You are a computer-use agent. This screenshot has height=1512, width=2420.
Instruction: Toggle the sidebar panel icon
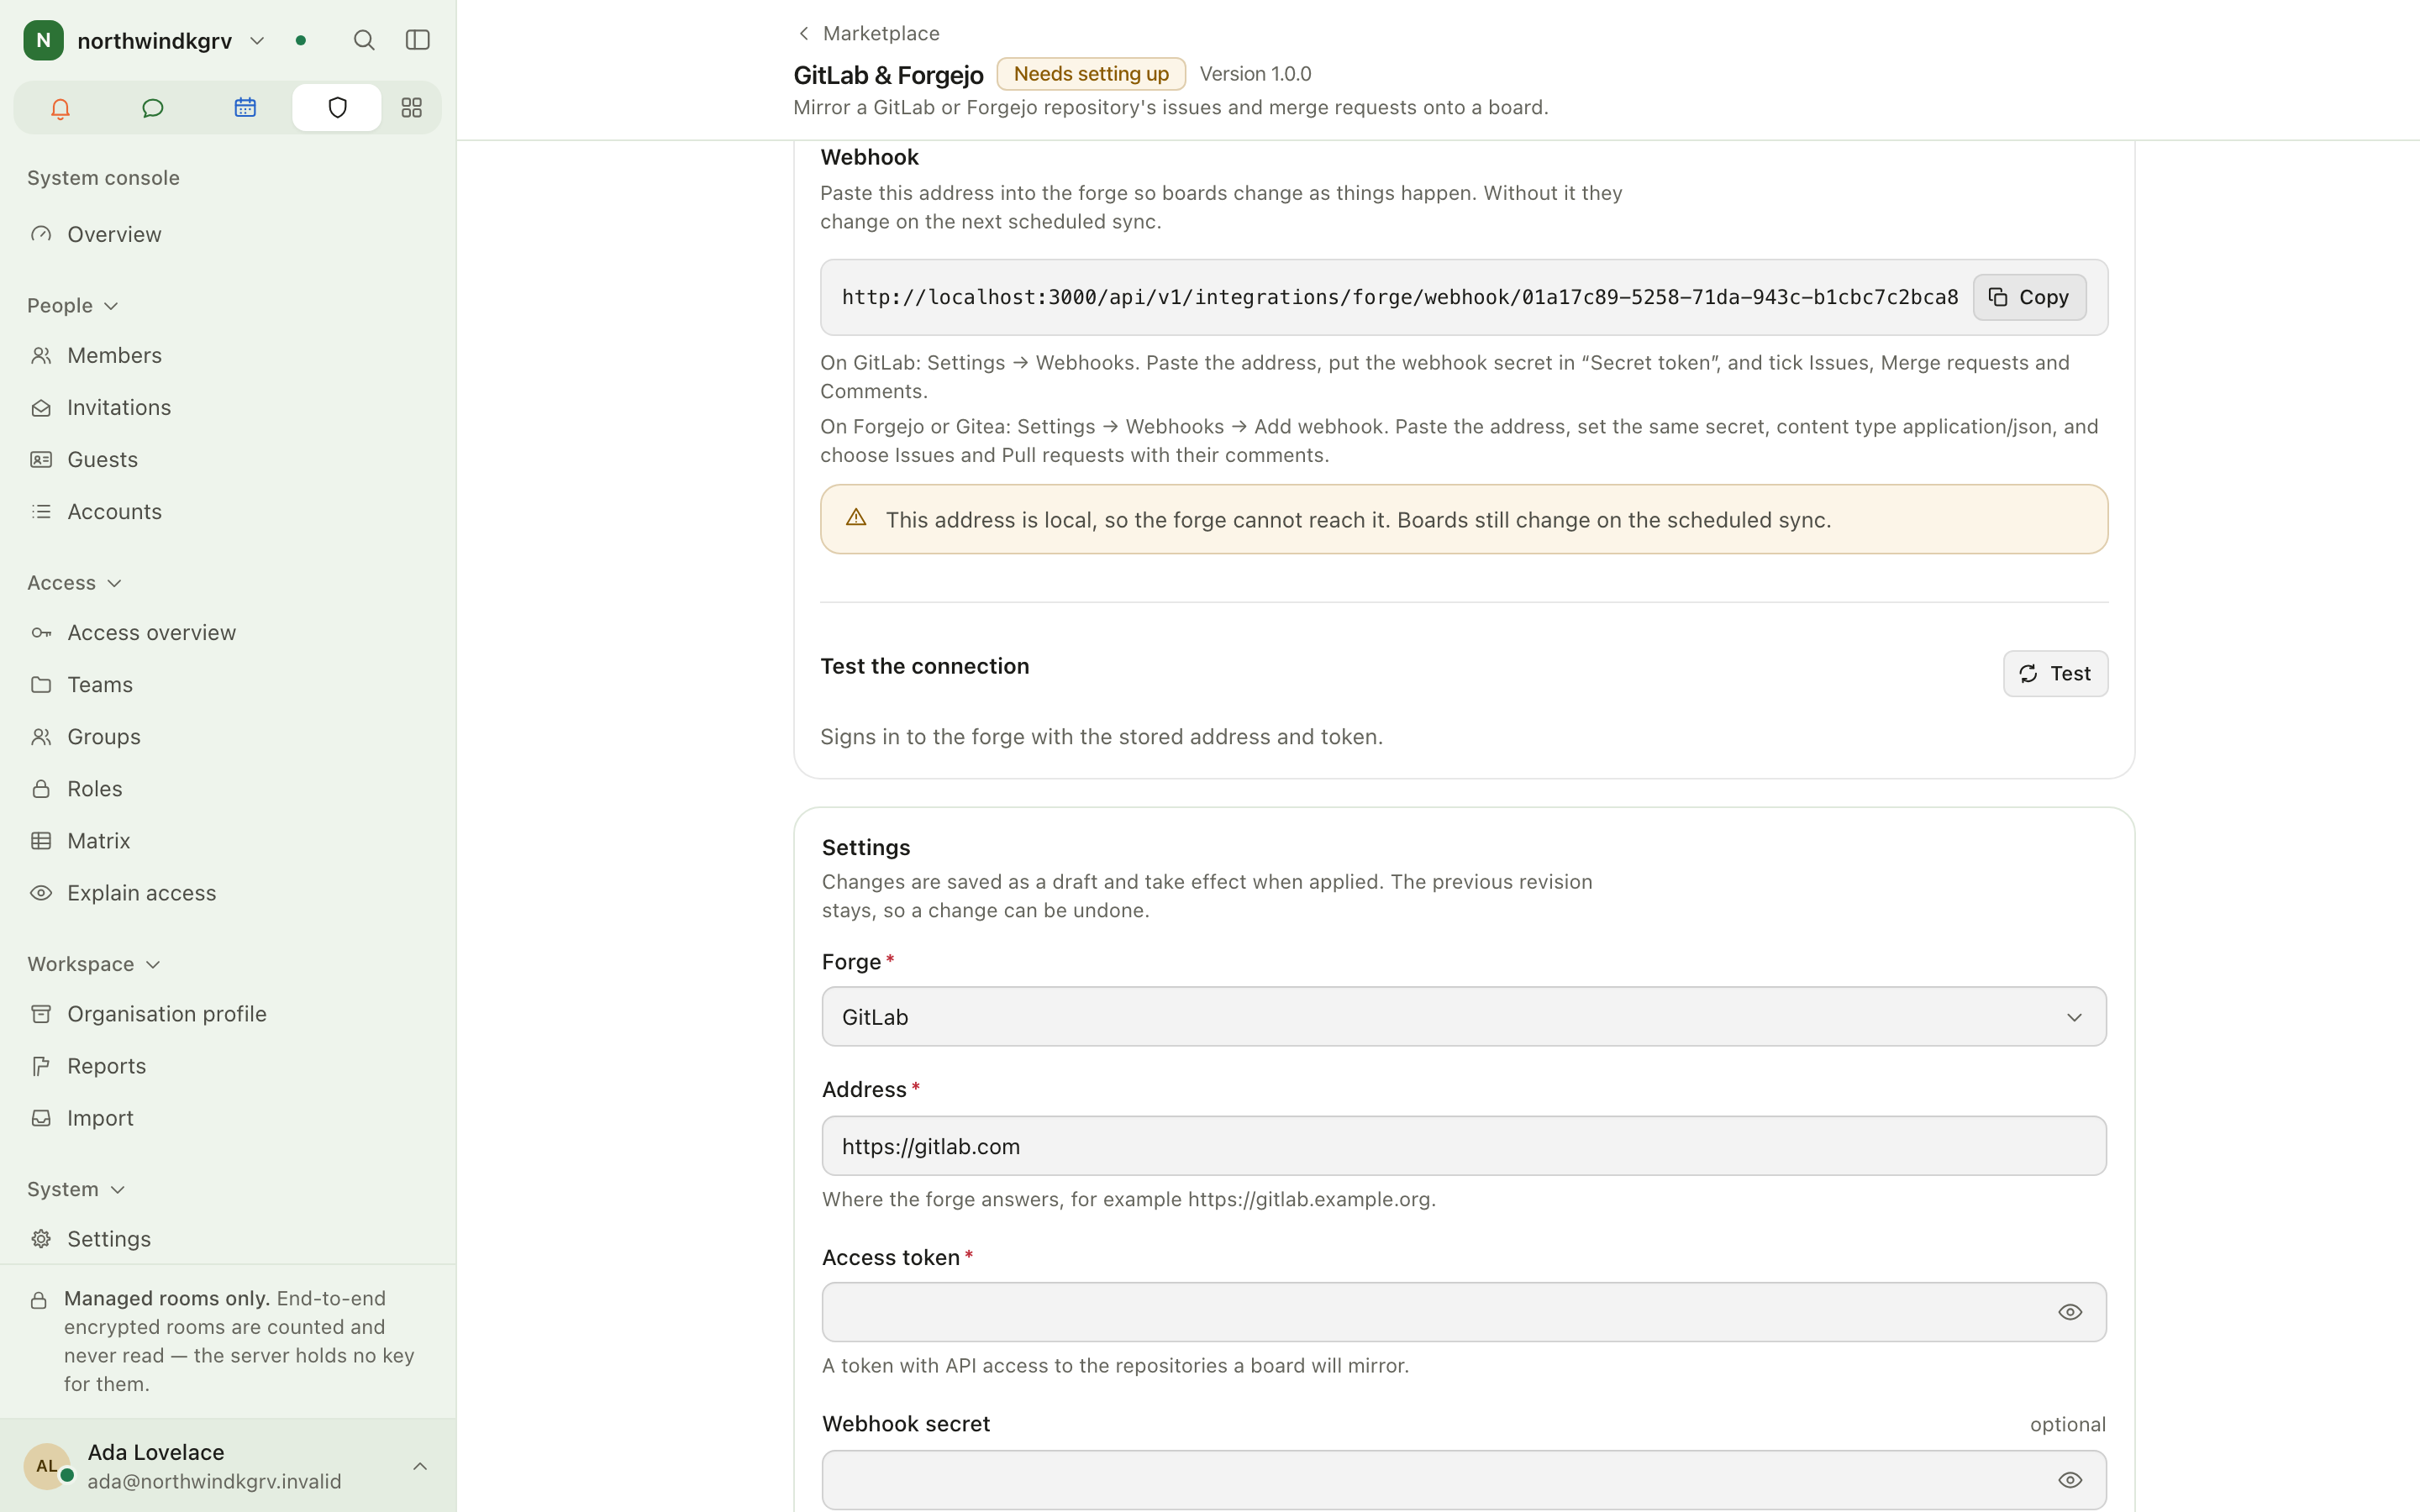418,40
